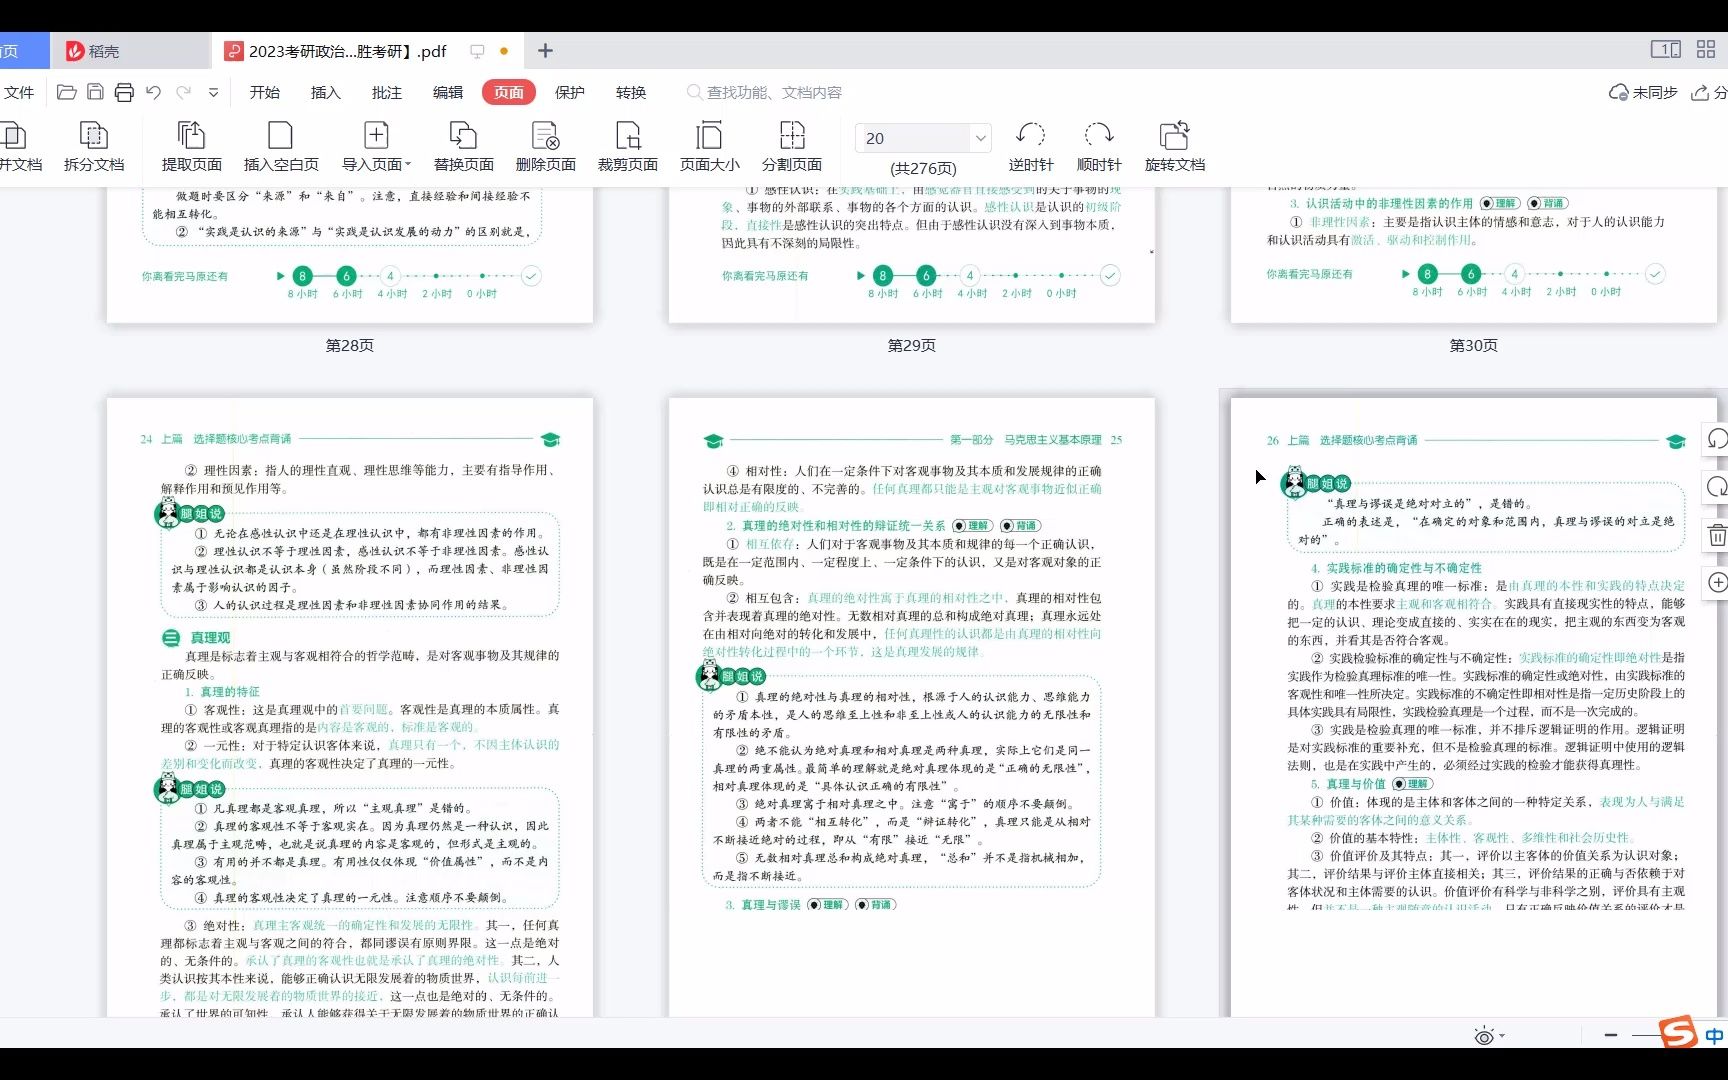Image resolution: width=1728 pixels, height=1080 pixels.
Task: Switch to 转换 ribbon tab
Action: (x=631, y=92)
